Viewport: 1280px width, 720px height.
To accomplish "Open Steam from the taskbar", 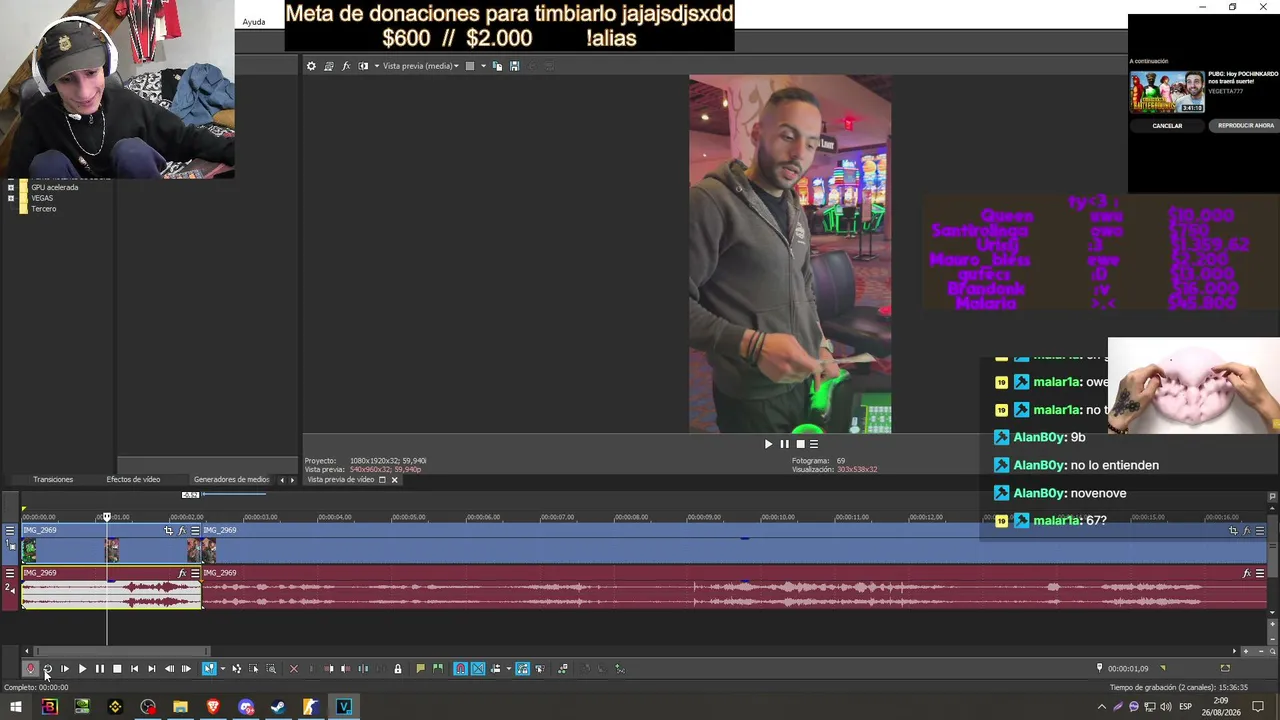I will (278, 707).
